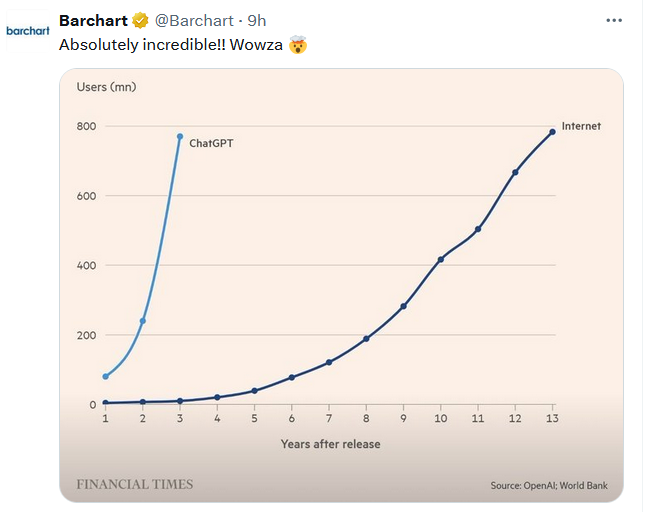645x512 pixels.
Task: Open the three-dot more options menu
Action: click(612, 20)
